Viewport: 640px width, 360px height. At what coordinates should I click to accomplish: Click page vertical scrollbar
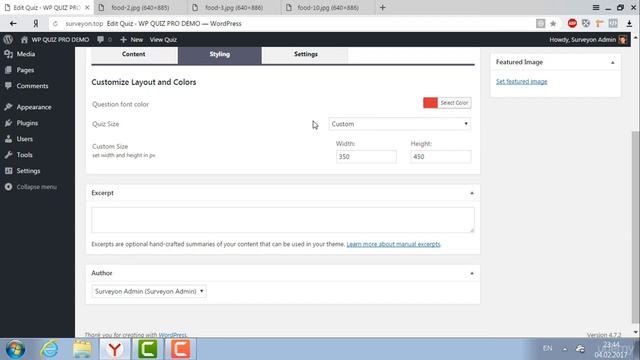click(x=635, y=227)
